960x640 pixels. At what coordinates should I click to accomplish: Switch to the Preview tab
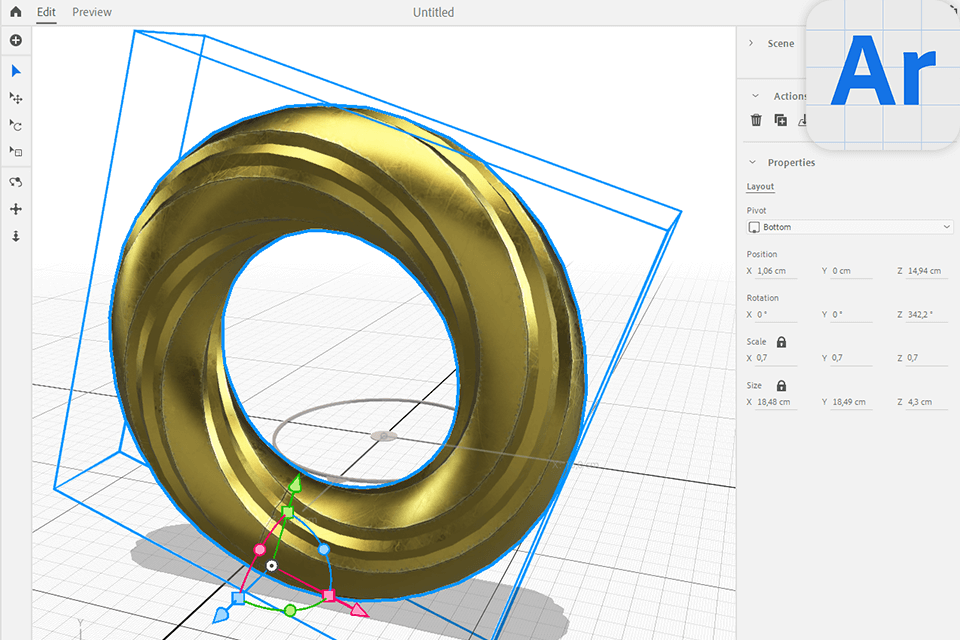click(92, 12)
